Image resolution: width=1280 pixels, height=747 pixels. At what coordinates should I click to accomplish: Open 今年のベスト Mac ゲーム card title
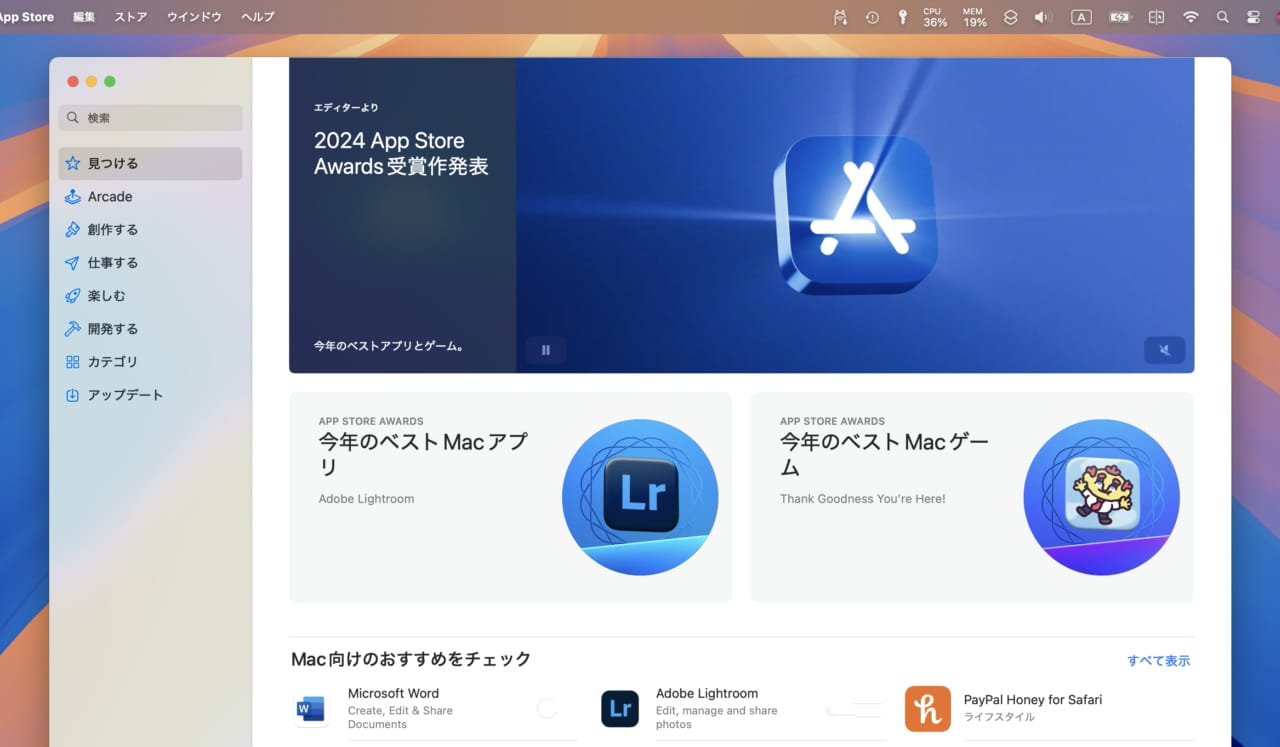pos(885,454)
